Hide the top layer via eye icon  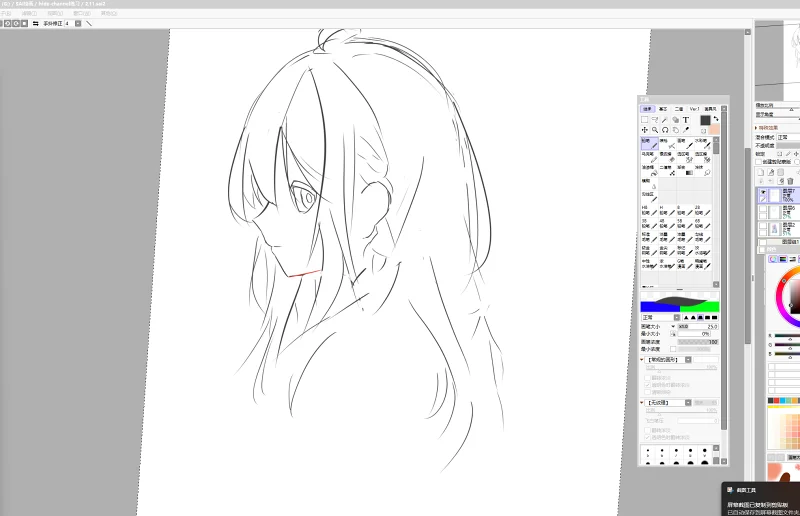click(763, 192)
